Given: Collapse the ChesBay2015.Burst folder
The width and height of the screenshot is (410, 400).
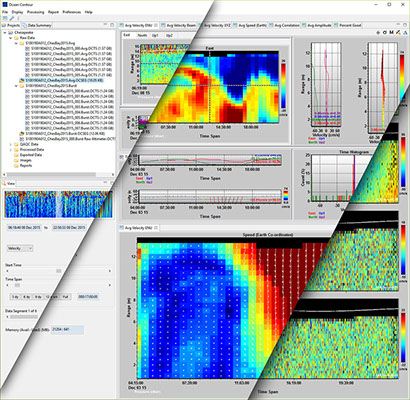Looking at the screenshot, I should (16, 86).
